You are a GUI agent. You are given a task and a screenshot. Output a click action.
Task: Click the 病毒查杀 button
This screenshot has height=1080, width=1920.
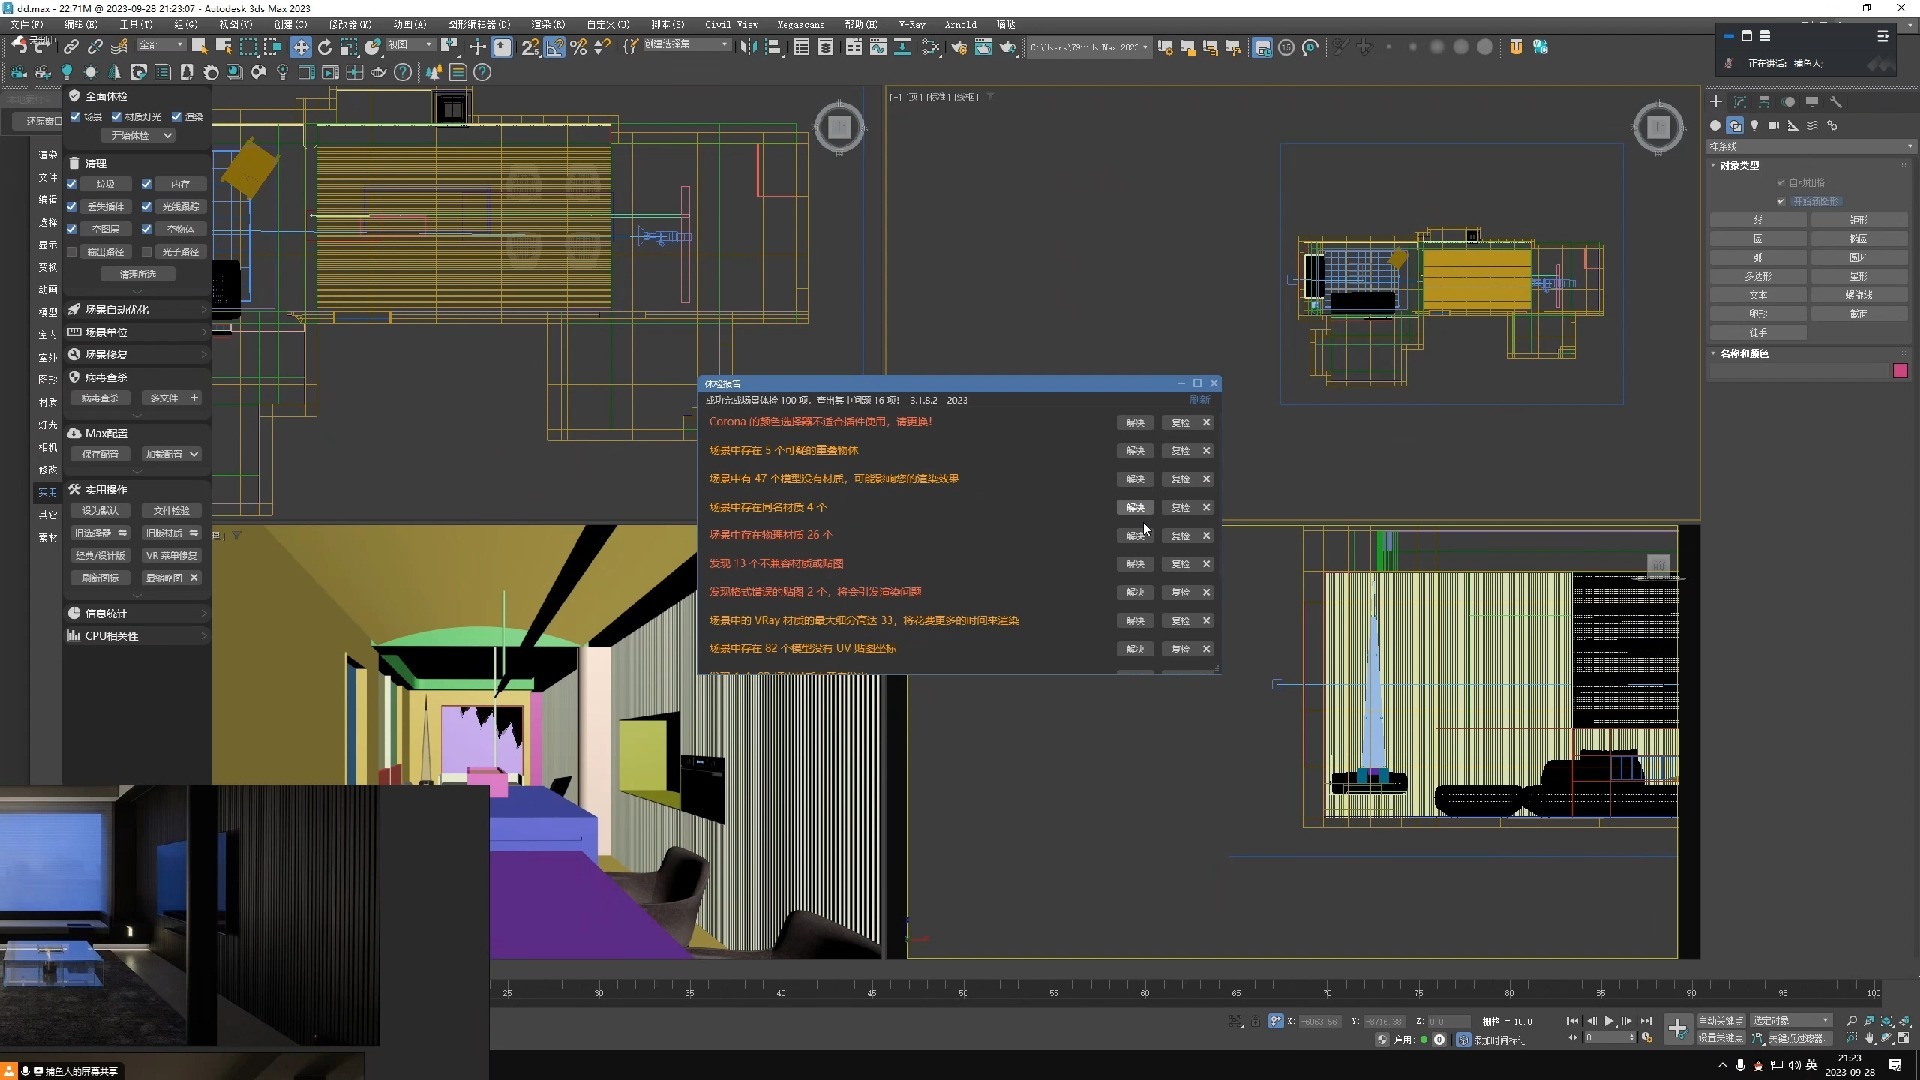tap(99, 398)
